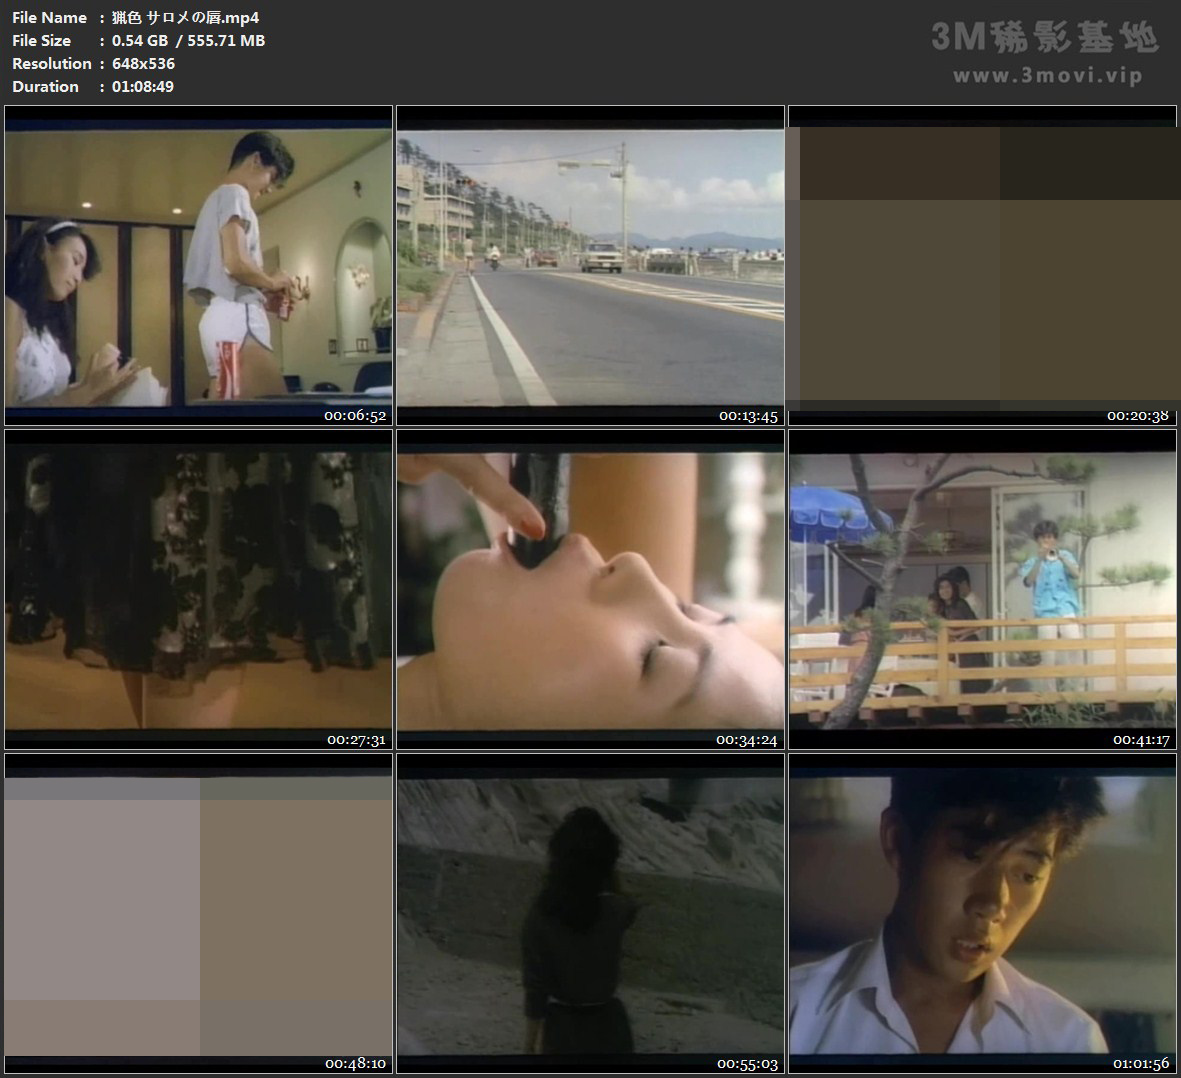Select the road scene thumbnail at 00:13:45

(x=590, y=265)
